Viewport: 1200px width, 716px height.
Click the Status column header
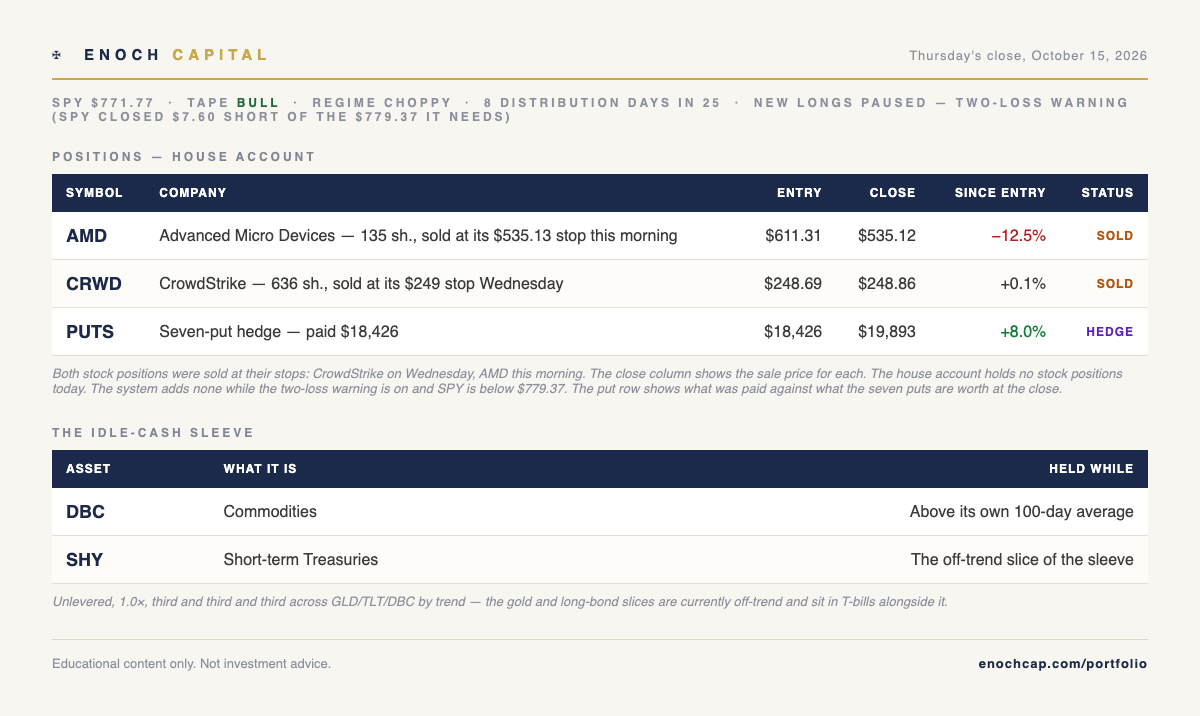click(x=1107, y=193)
